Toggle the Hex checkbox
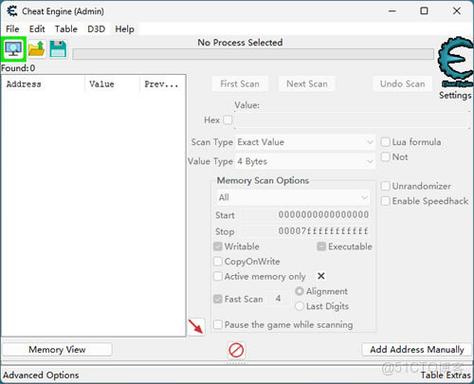 228,120
